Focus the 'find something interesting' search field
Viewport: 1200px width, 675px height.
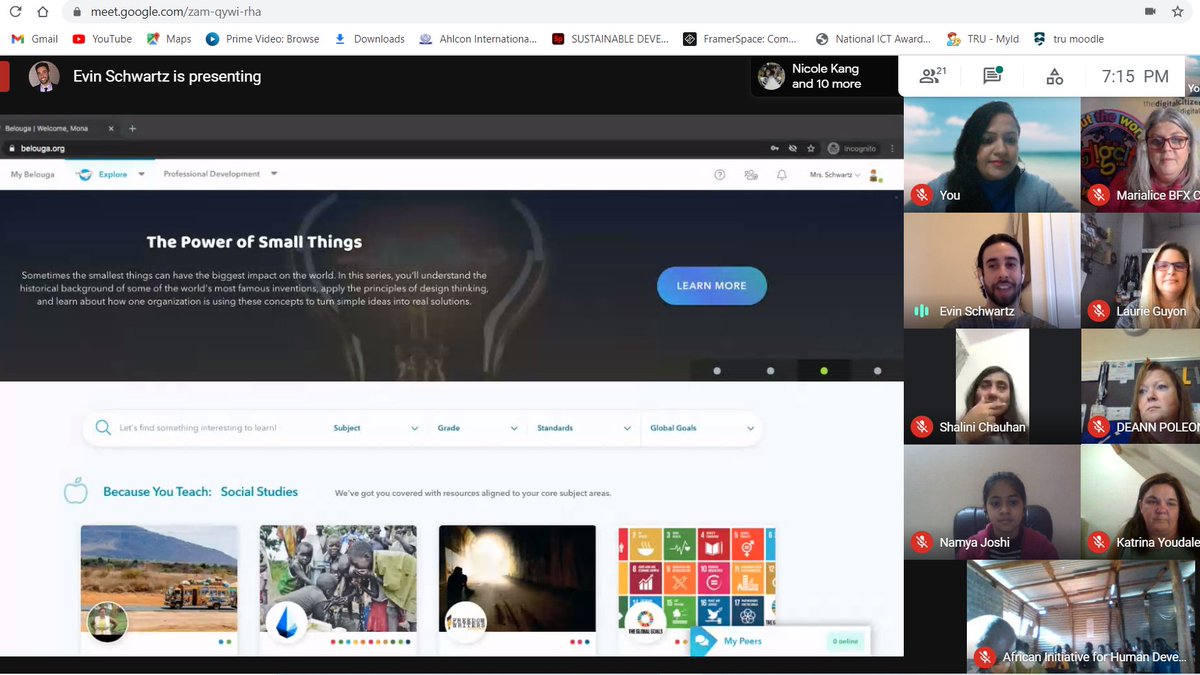click(198, 428)
